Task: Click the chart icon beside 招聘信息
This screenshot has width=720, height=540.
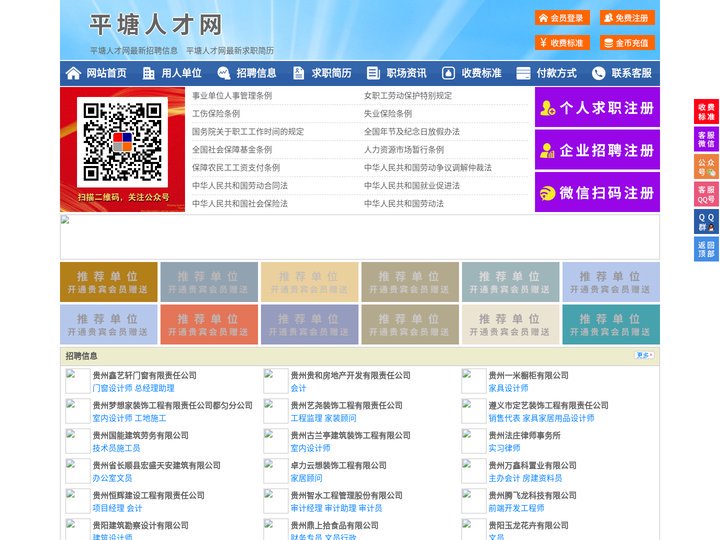Action: [223, 73]
